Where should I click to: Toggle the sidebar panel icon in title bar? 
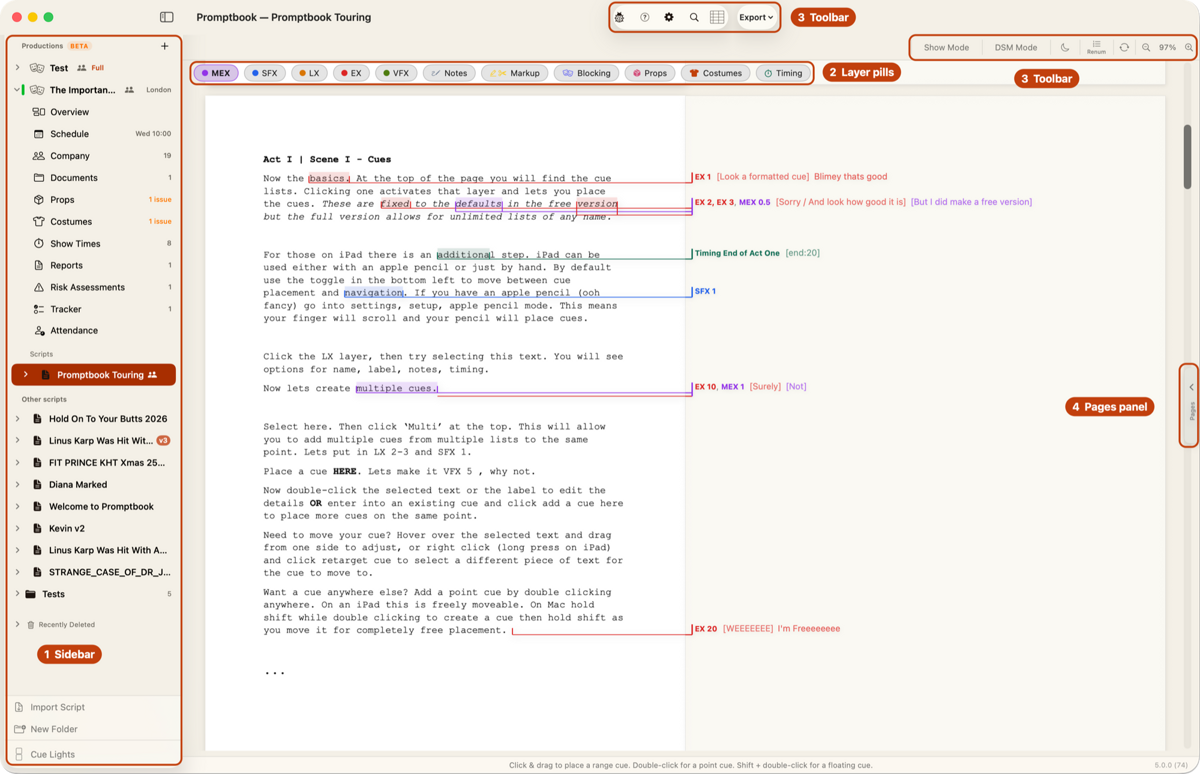coord(167,17)
